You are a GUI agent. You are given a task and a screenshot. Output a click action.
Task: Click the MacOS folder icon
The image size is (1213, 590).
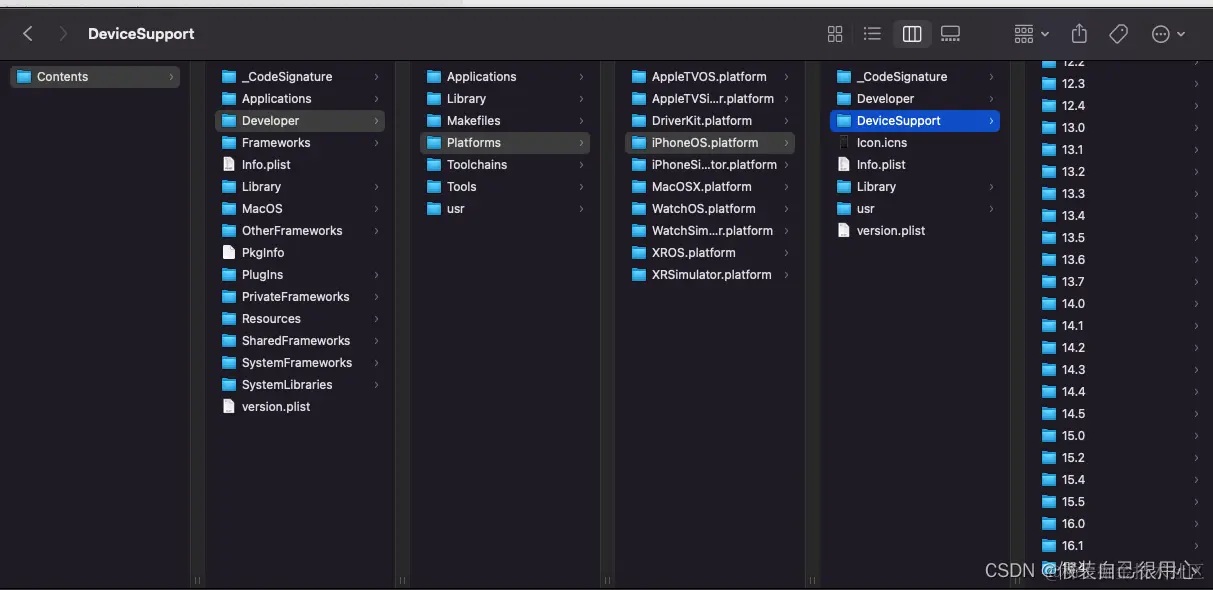click(229, 209)
